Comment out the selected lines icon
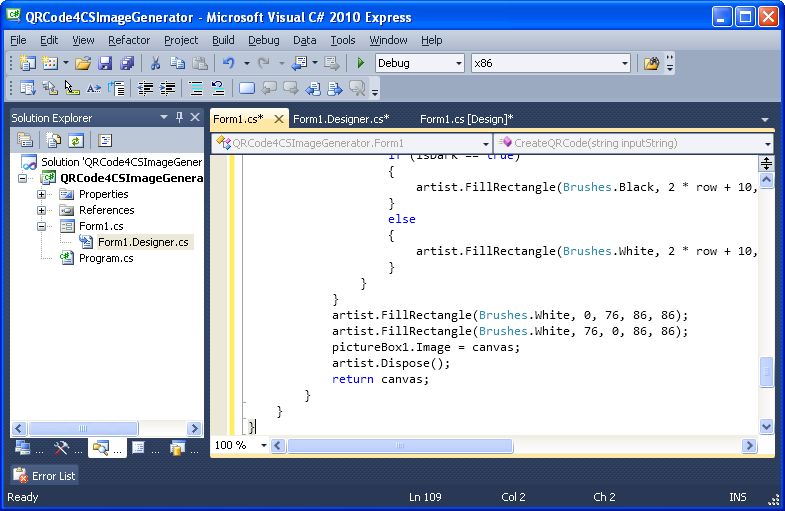The height and width of the screenshot is (511, 785). (195, 88)
